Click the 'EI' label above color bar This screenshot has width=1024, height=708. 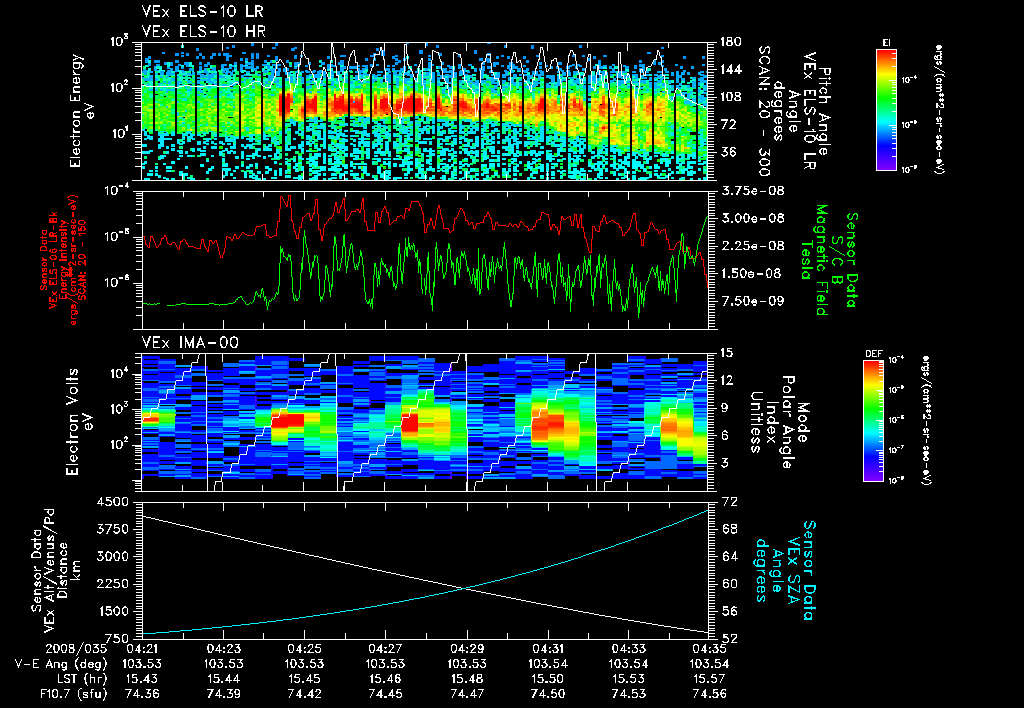[886, 42]
